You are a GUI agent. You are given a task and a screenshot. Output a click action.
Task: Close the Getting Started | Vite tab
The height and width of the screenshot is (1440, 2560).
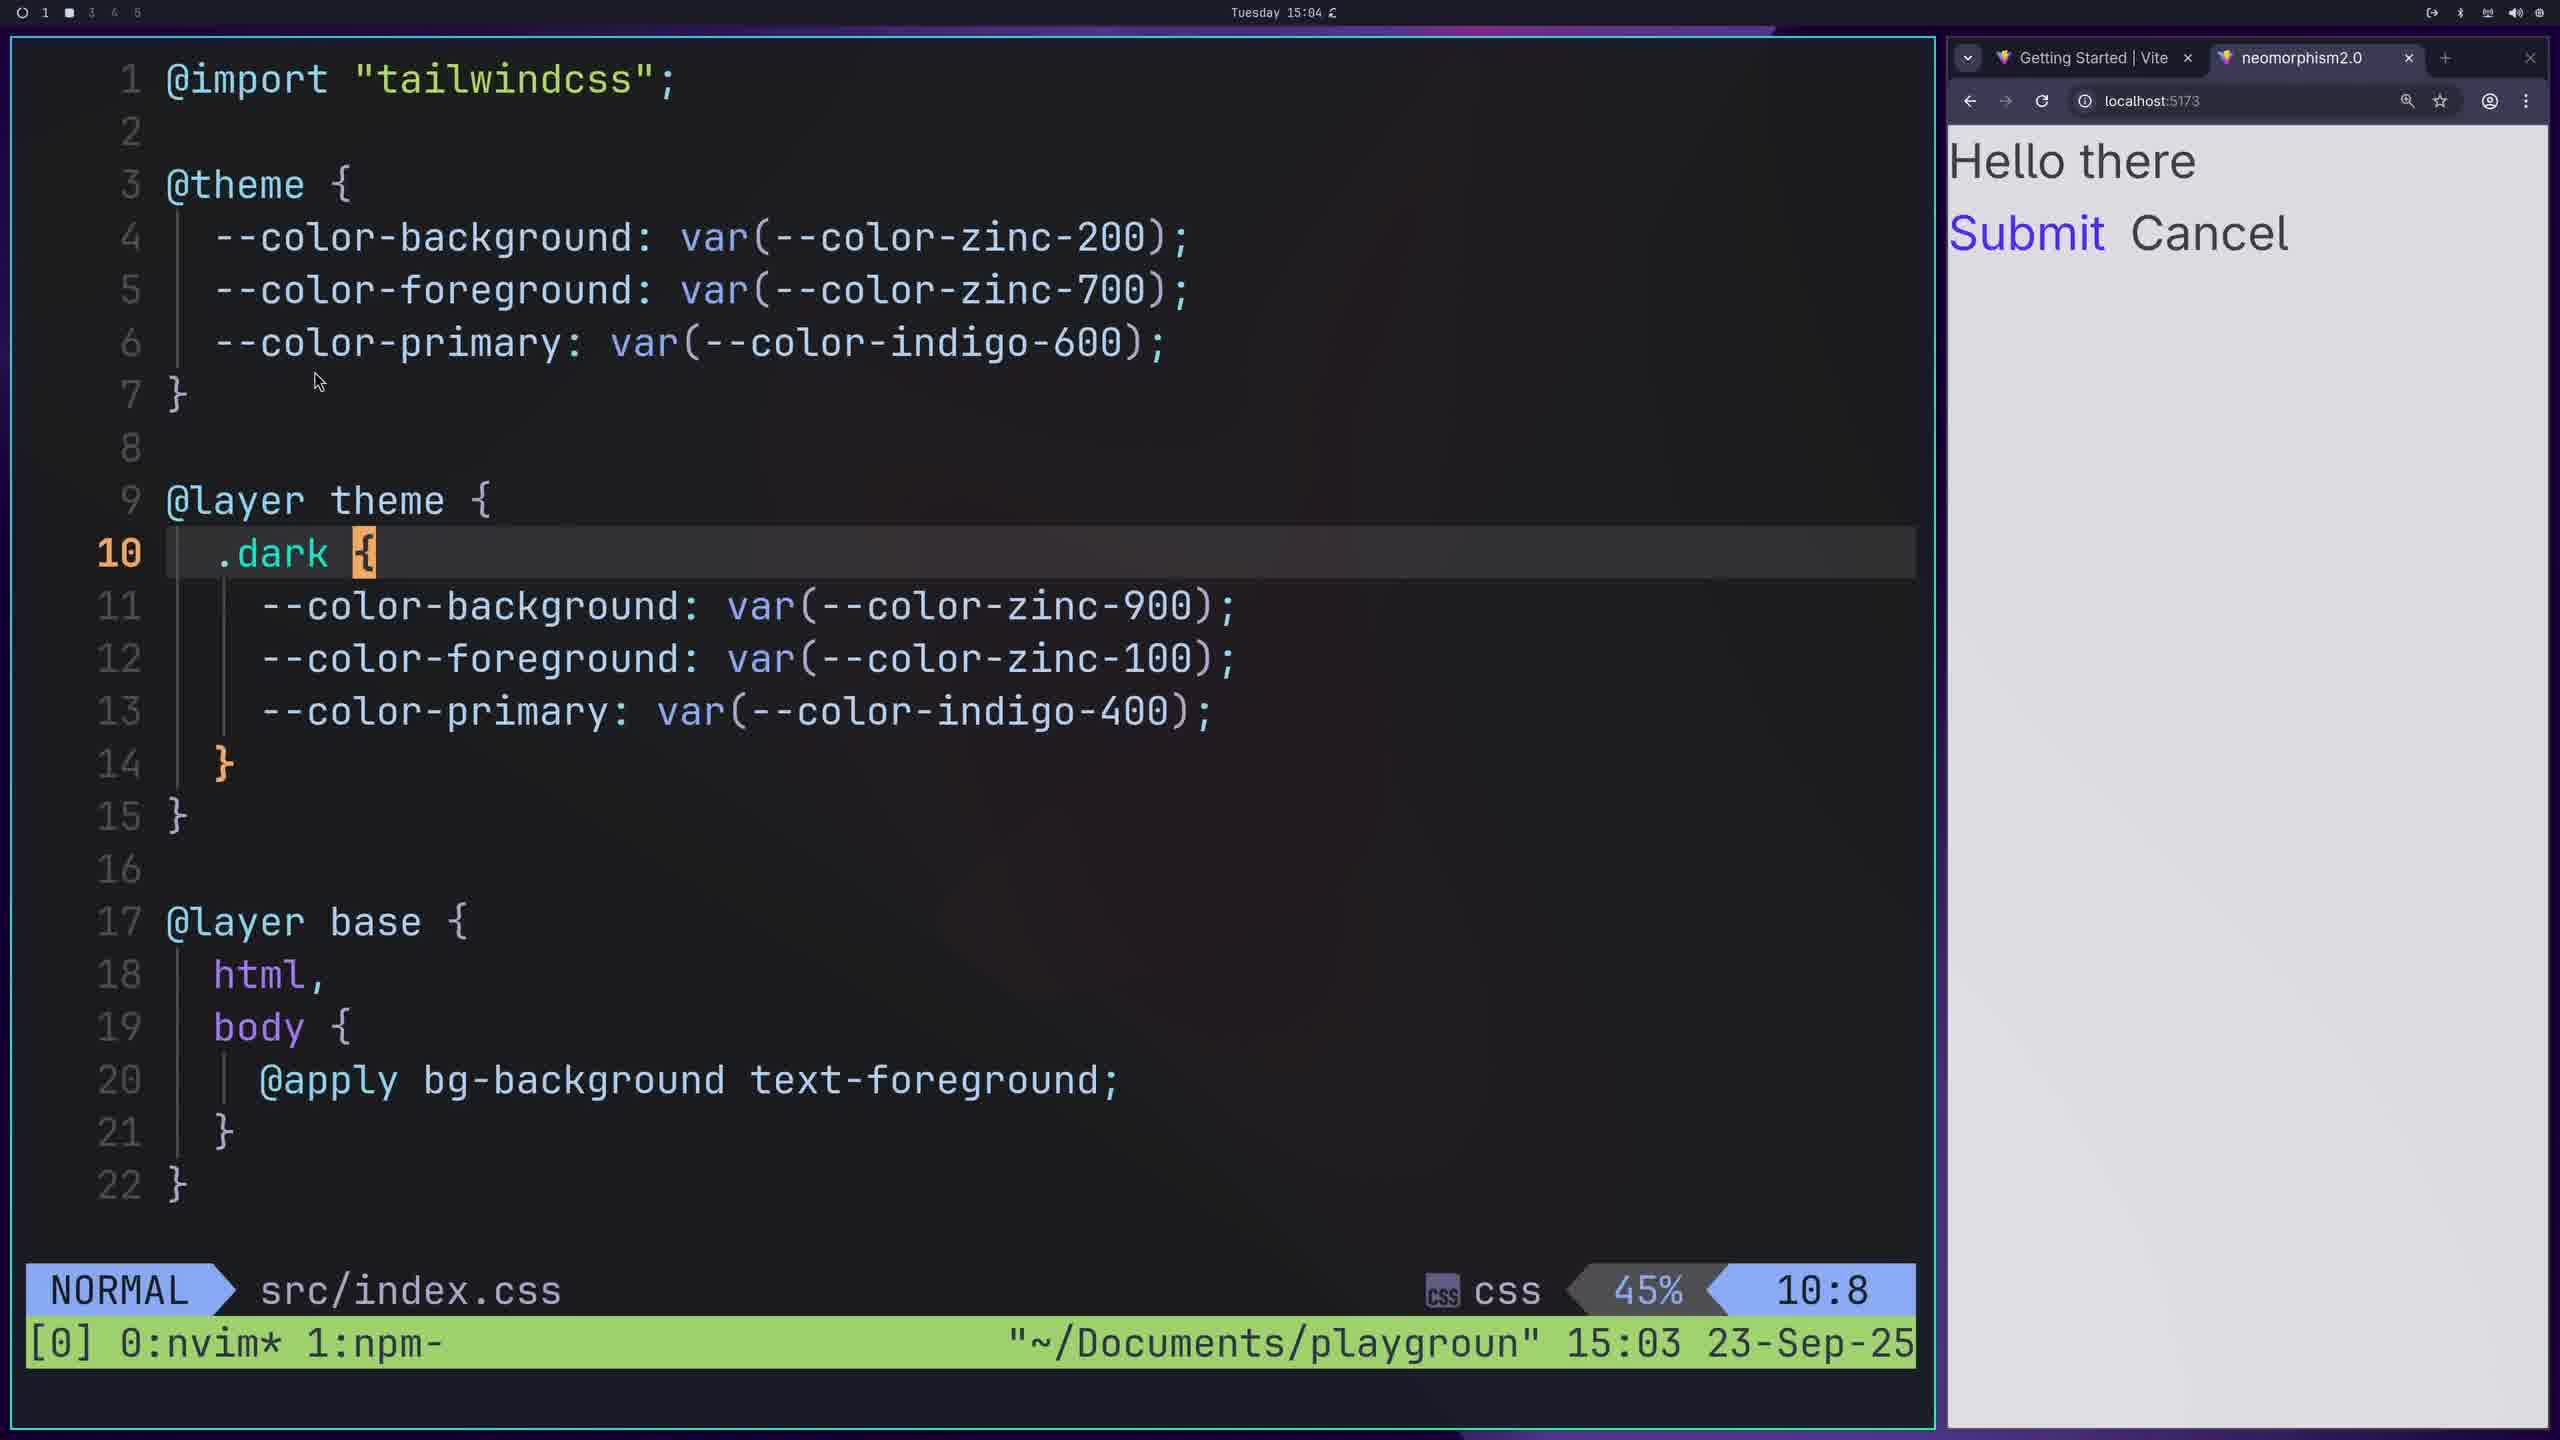(2187, 58)
